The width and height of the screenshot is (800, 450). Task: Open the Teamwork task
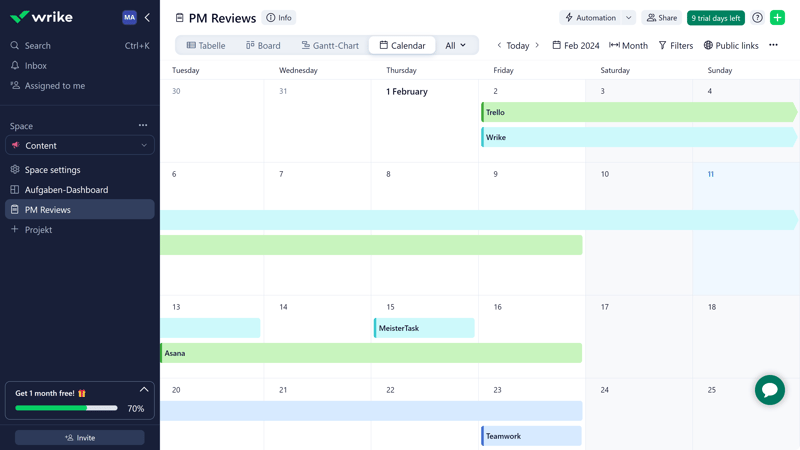click(531, 436)
